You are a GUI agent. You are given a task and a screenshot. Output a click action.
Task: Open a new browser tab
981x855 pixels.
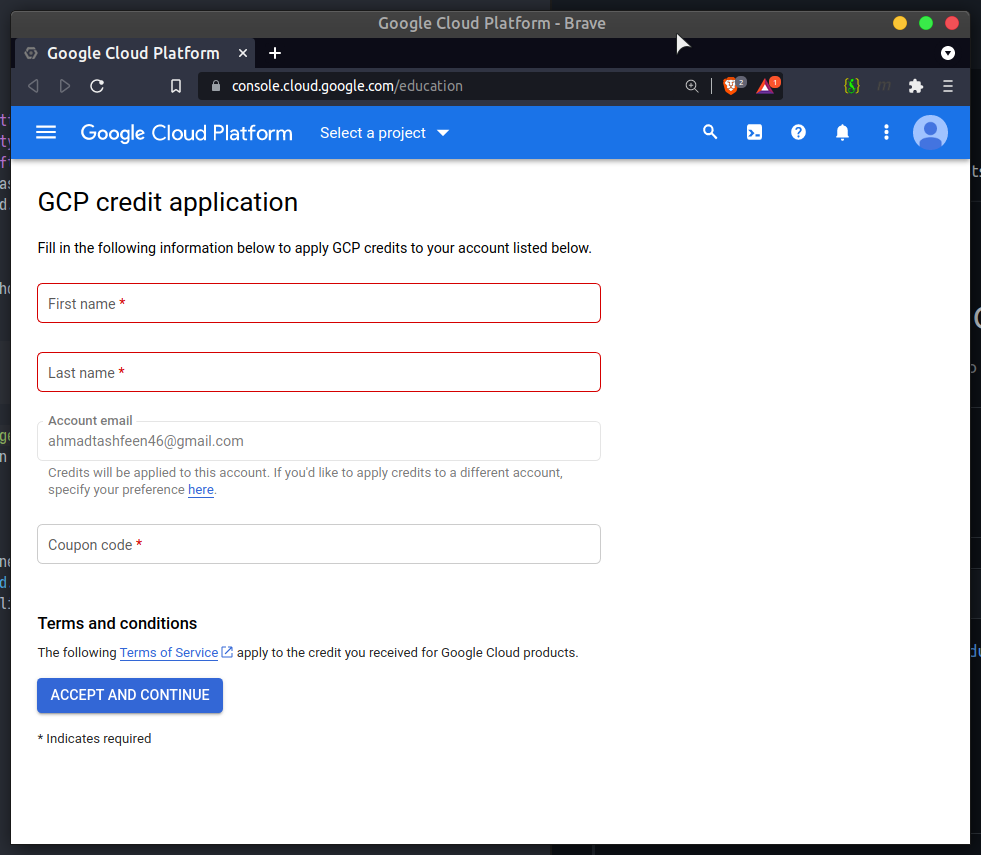pyautogui.click(x=275, y=53)
